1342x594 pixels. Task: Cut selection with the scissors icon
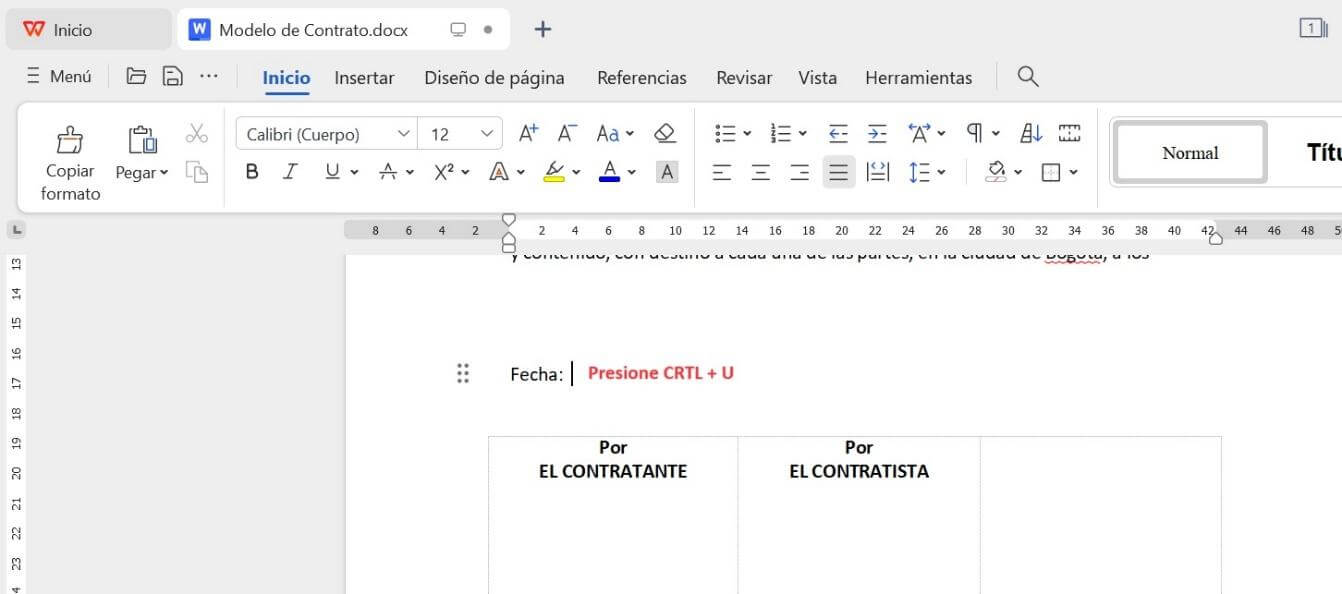(x=196, y=131)
